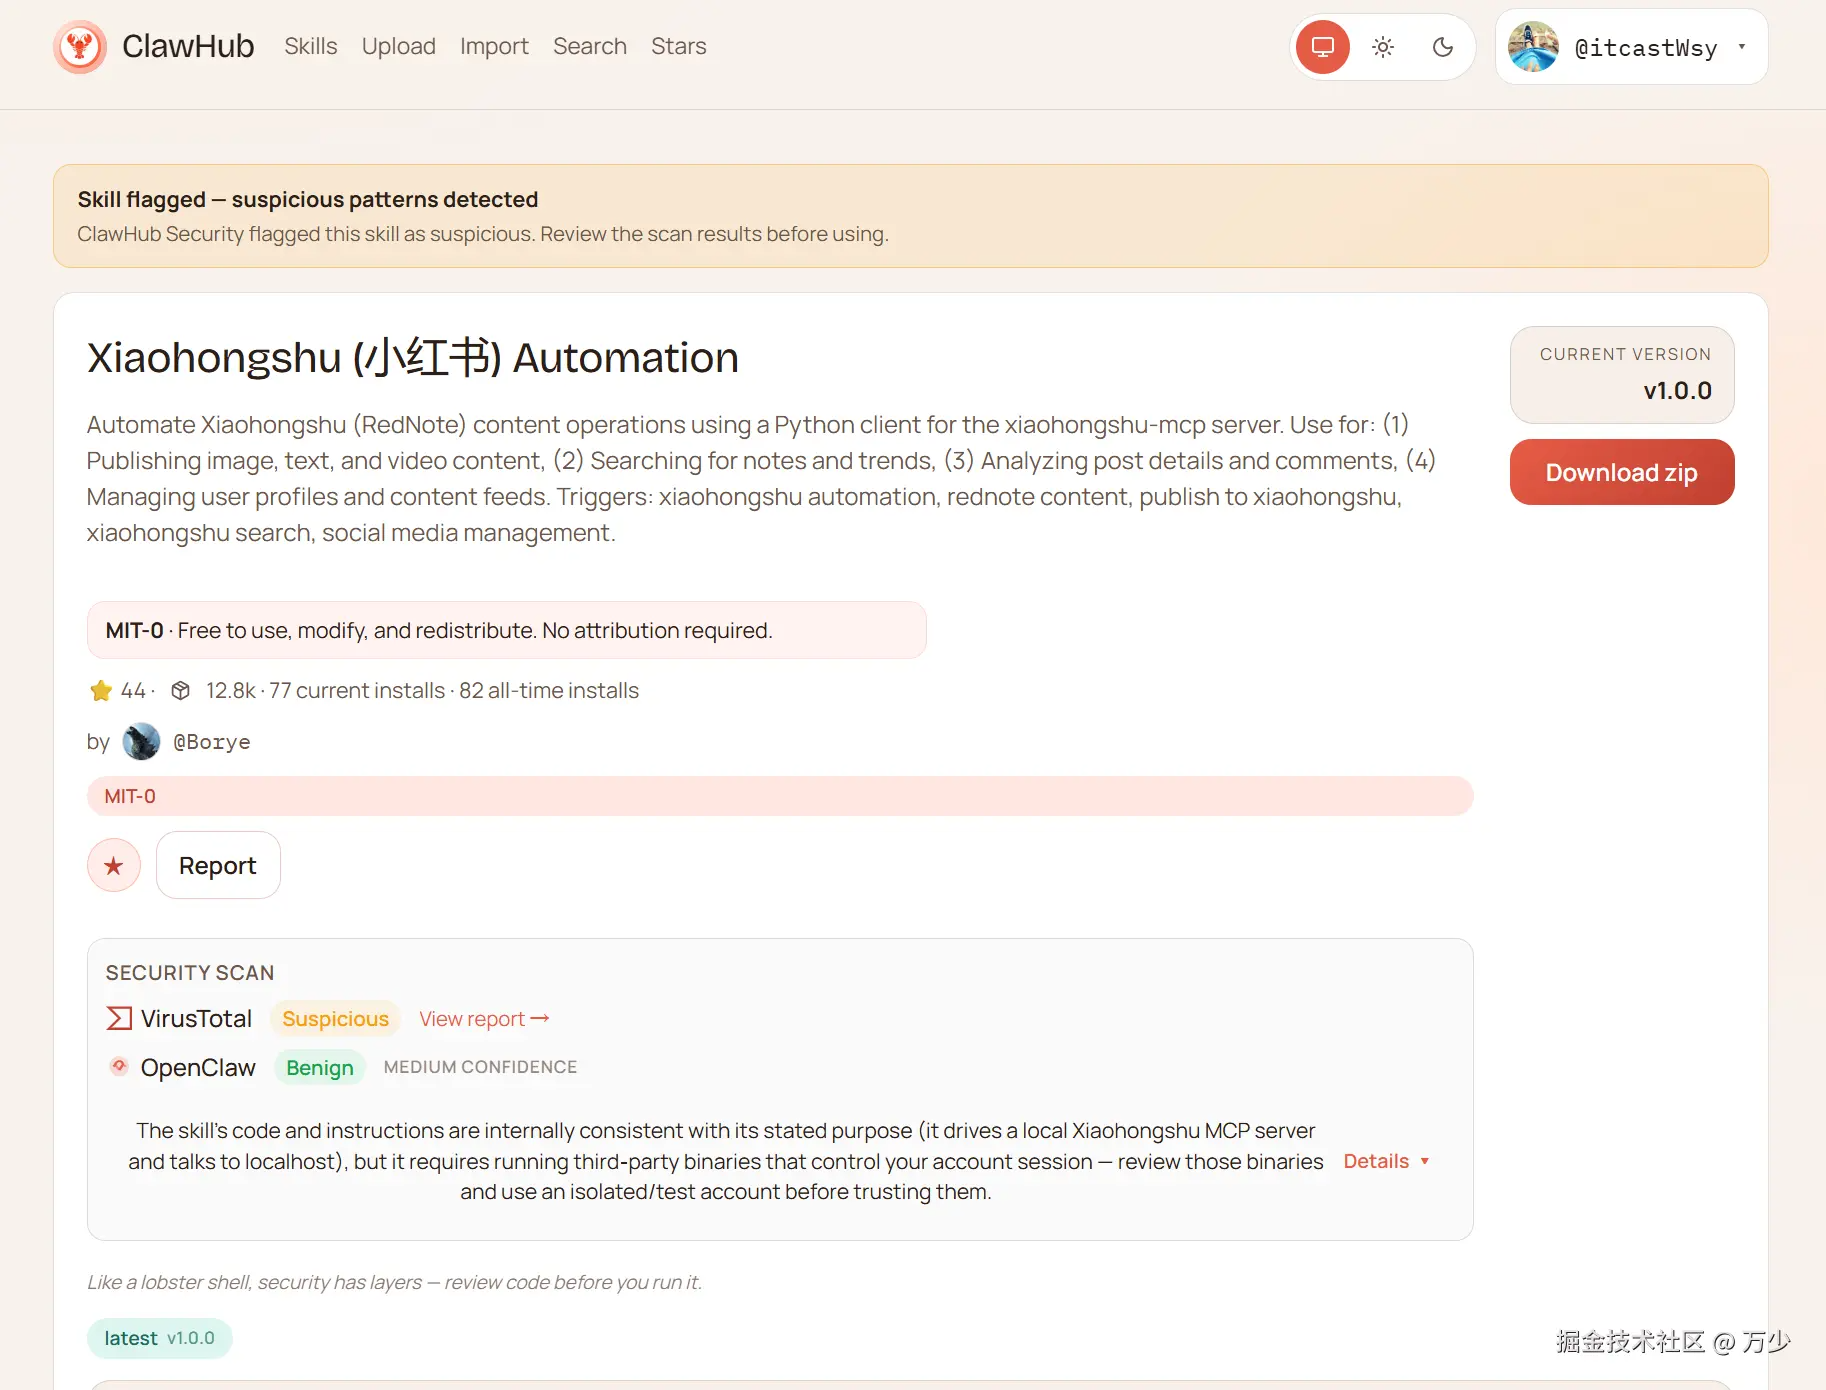Image resolution: width=1826 pixels, height=1390 pixels.
Task: Click the package downloads cube icon
Action: pyautogui.click(x=181, y=691)
